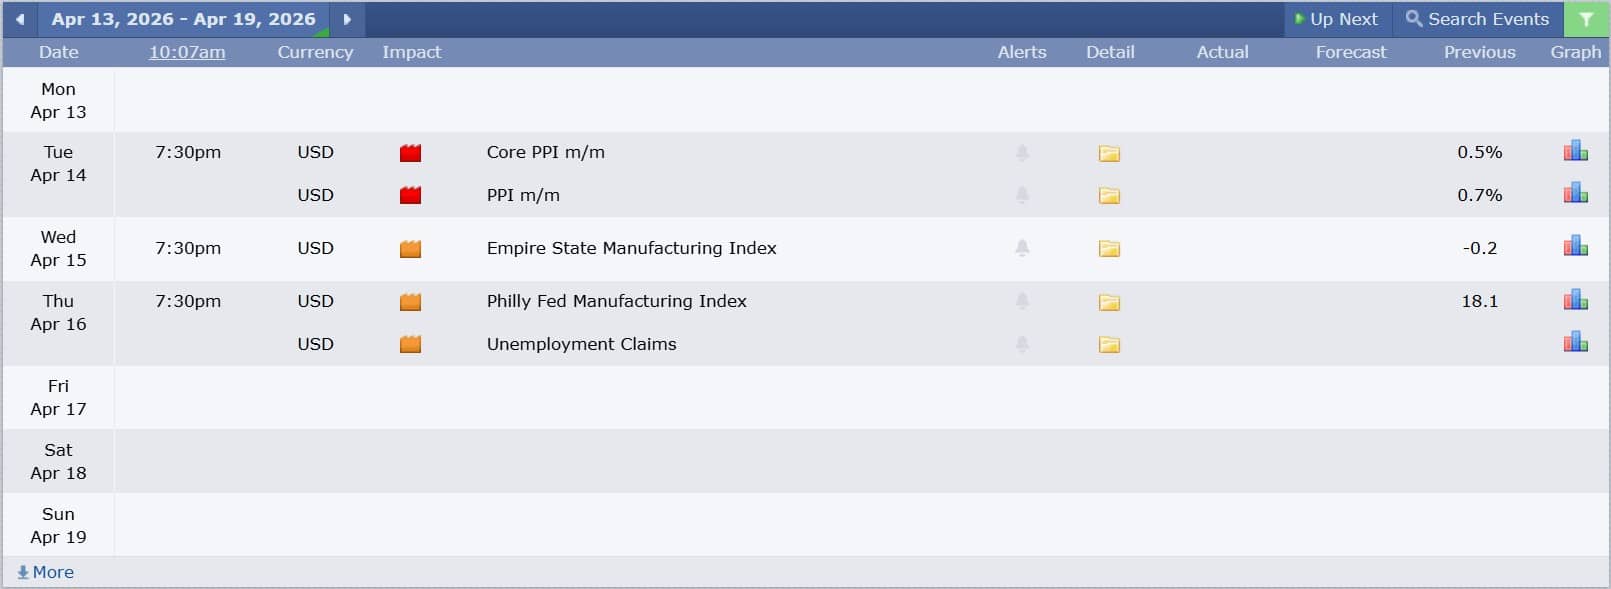The width and height of the screenshot is (1611, 589).
Task: Click orange impact icon for Unemployment Claims
Action: click(x=410, y=344)
